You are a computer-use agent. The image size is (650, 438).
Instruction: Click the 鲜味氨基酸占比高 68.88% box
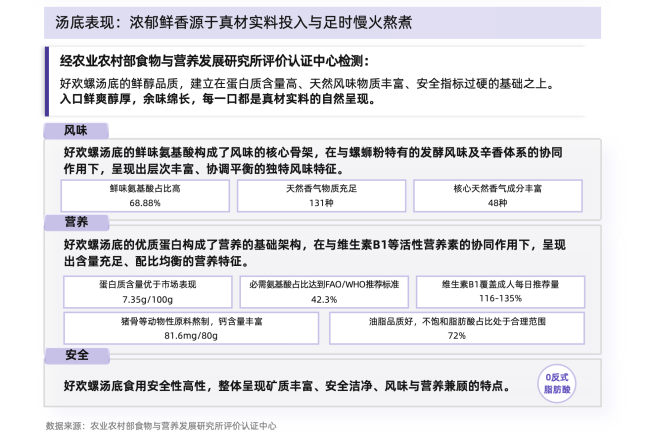(x=145, y=196)
